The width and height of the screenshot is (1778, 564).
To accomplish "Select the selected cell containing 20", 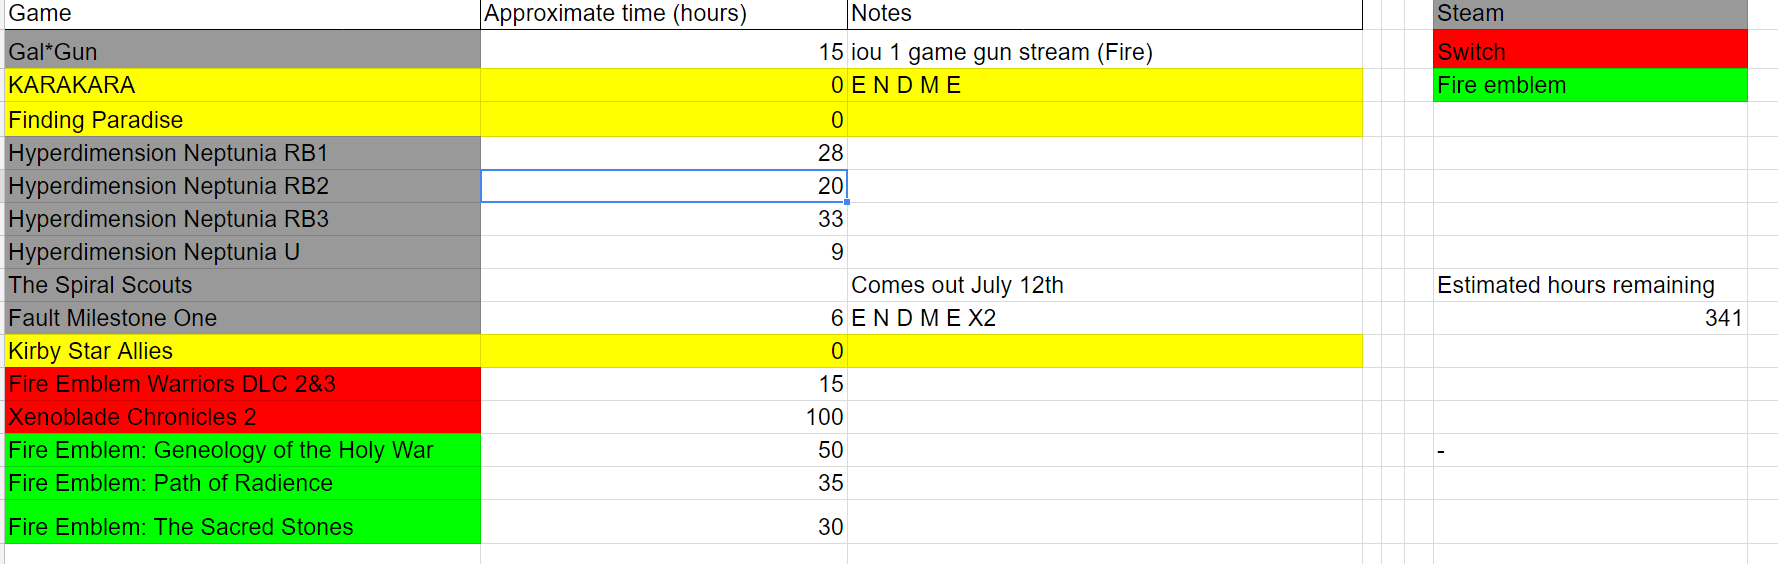I will coord(664,186).
